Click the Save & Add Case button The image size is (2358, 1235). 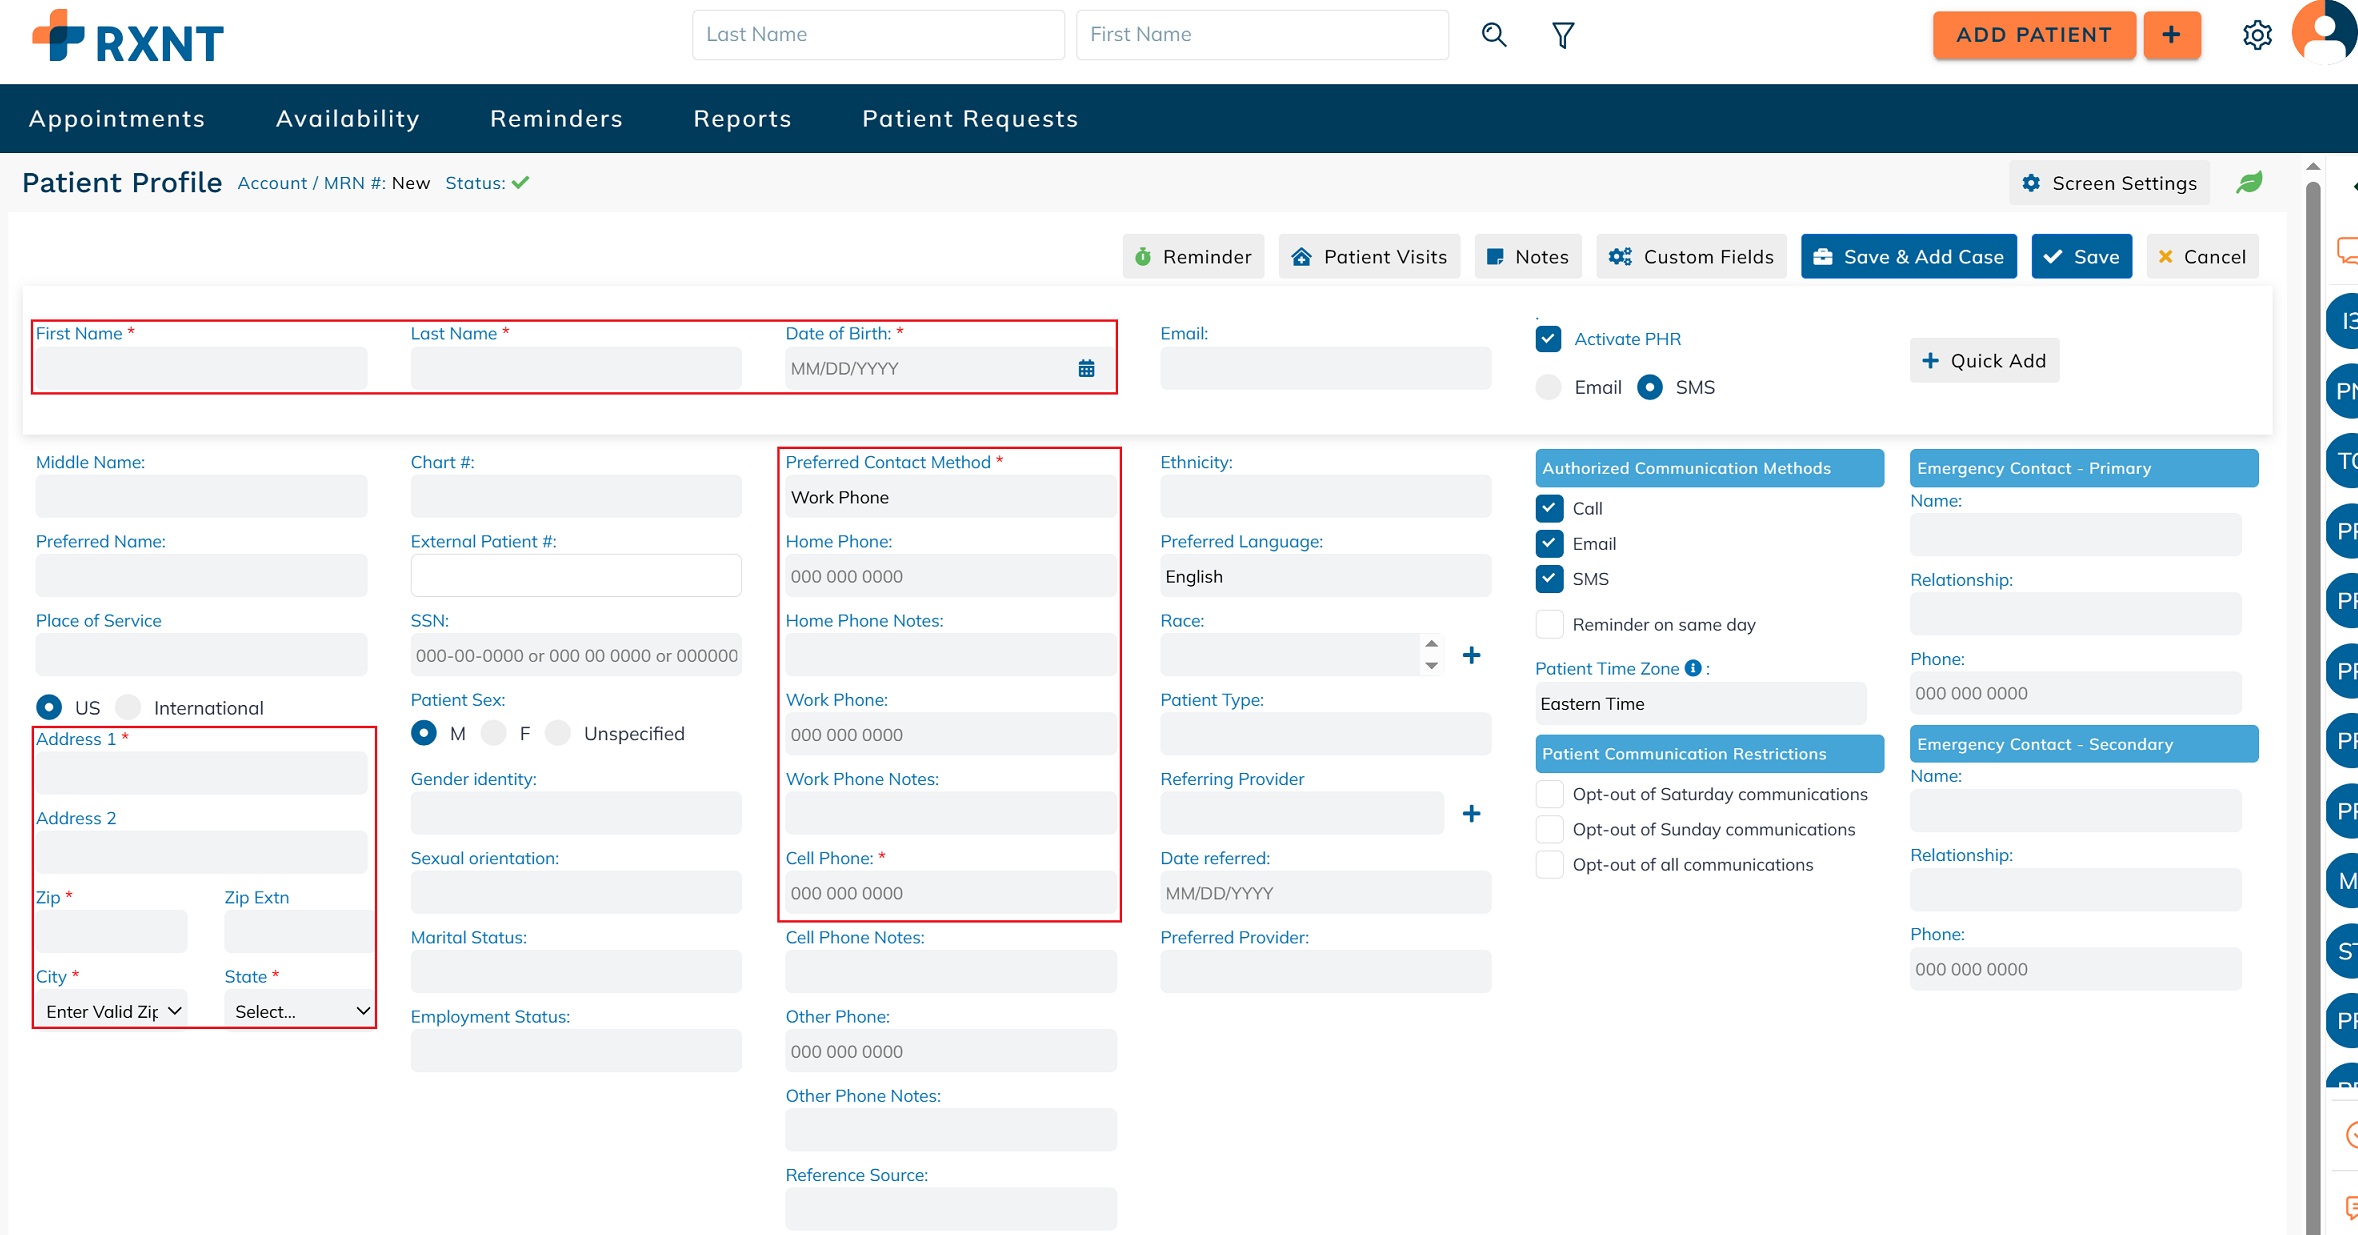(x=1908, y=257)
